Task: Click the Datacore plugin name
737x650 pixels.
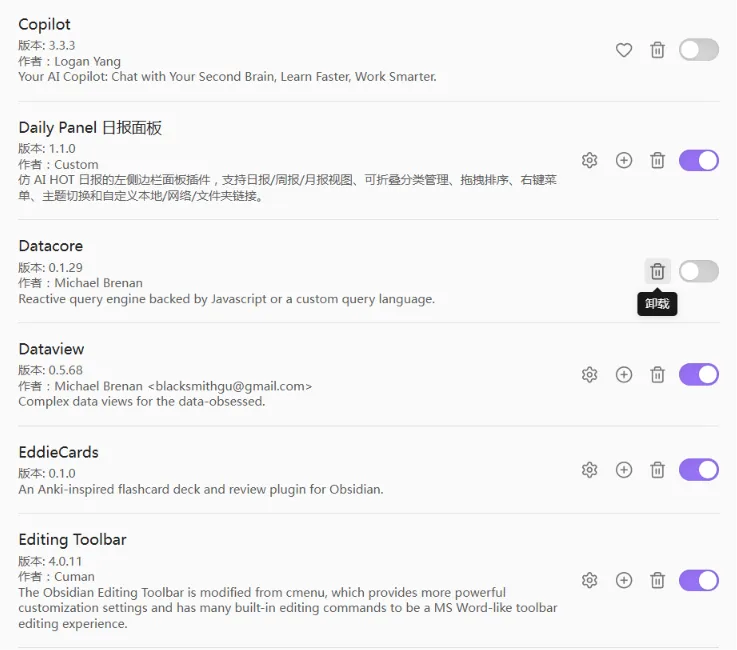Action: 51,246
